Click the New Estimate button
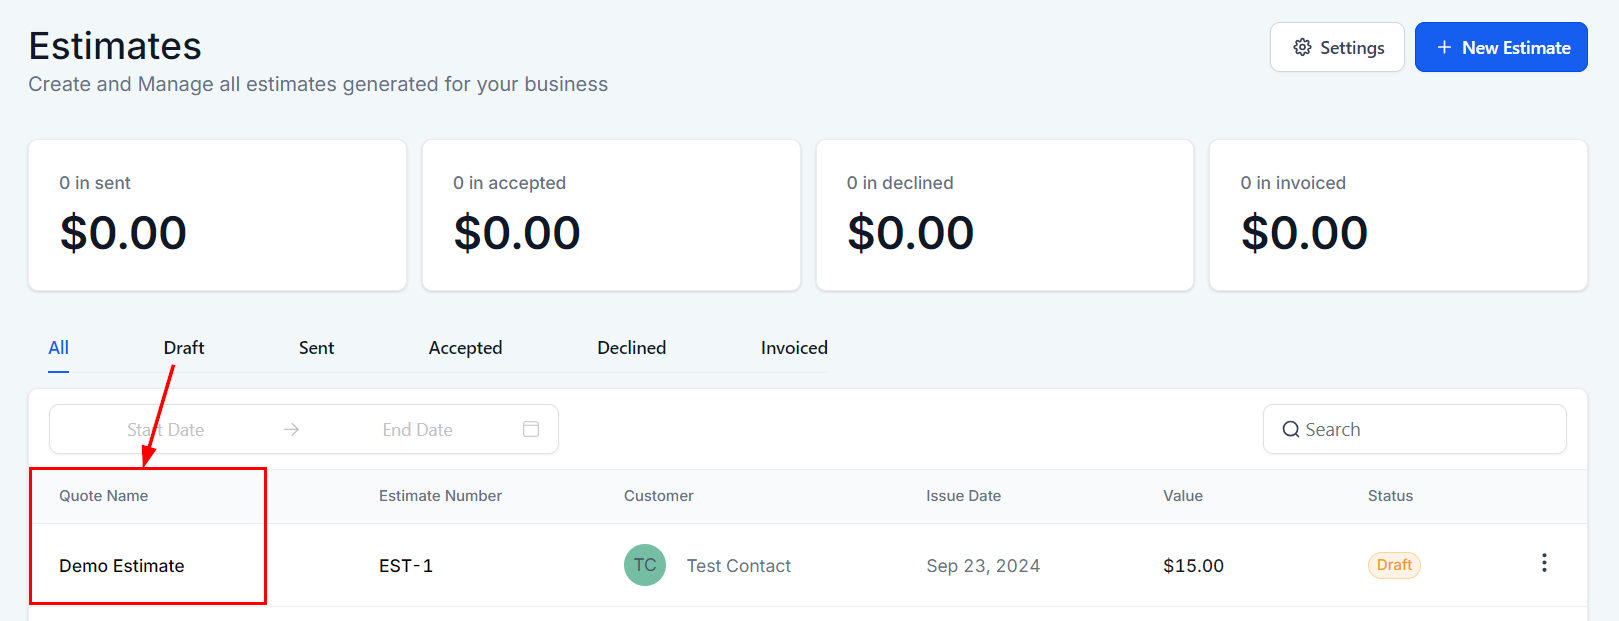The image size is (1619, 621). [x=1501, y=47]
